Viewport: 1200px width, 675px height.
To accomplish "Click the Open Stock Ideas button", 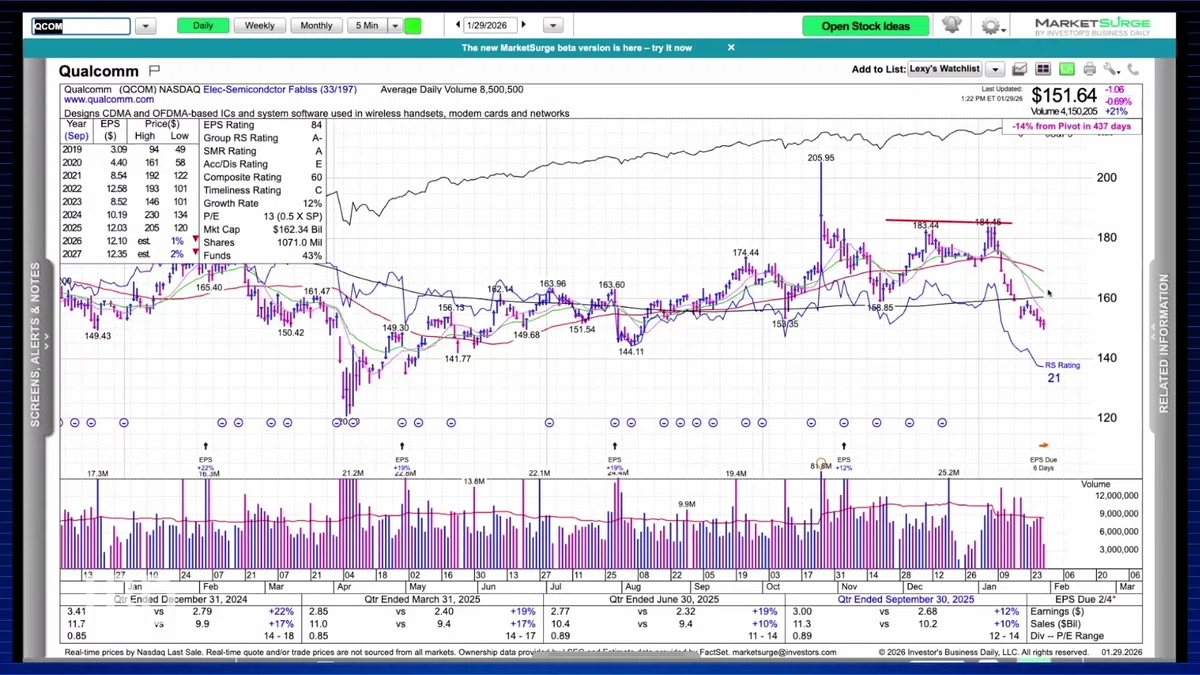I will point(866,26).
